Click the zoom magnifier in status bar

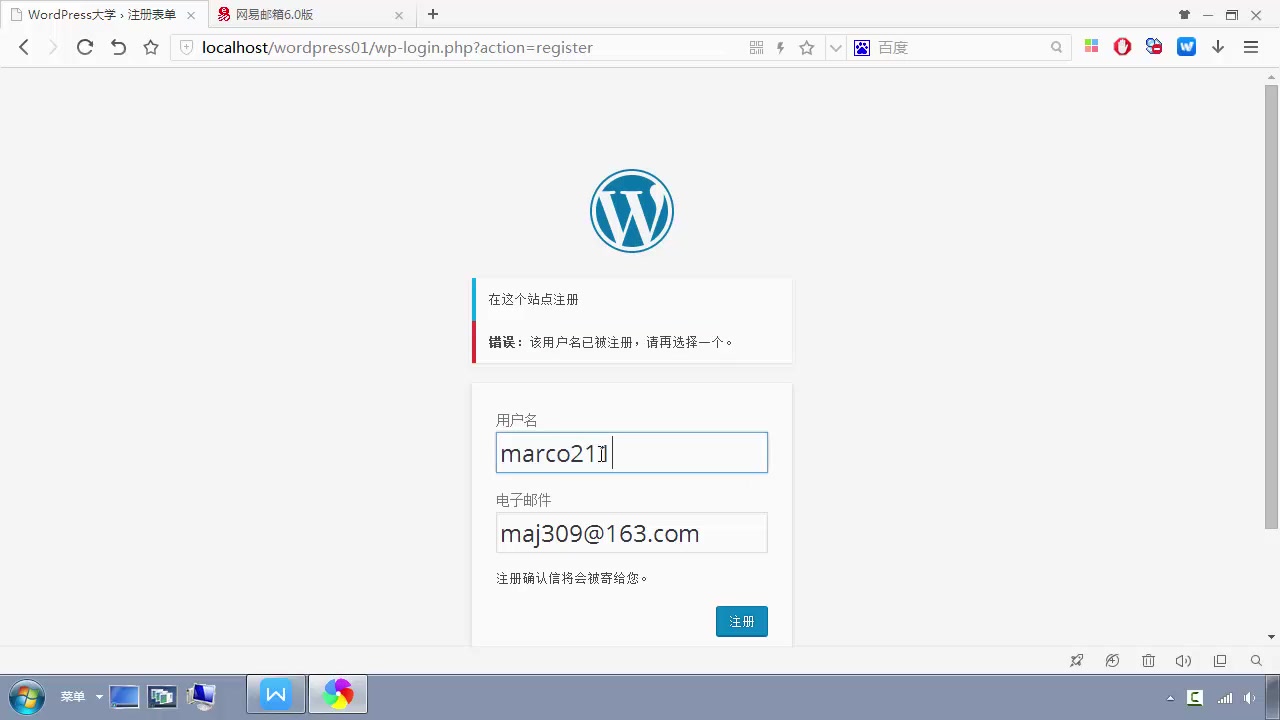tap(1256, 660)
